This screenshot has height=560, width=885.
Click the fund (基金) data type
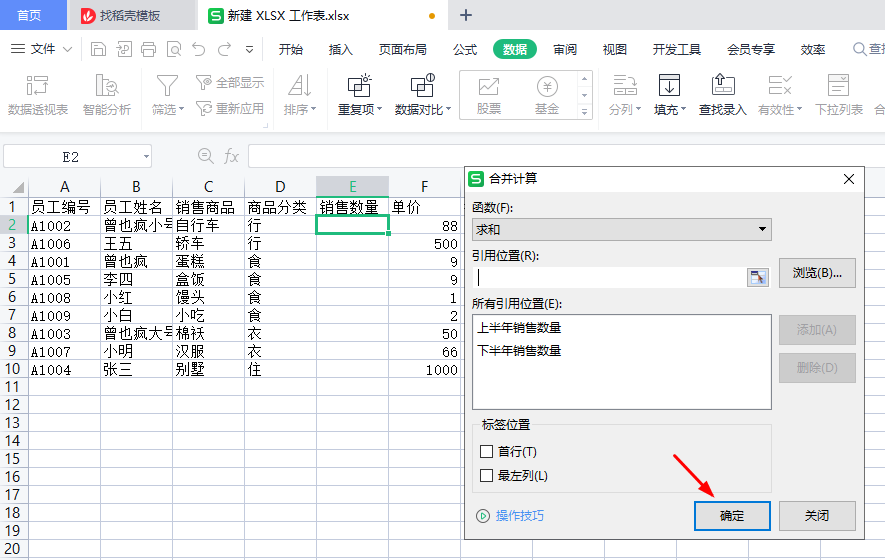click(x=547, y=95)
